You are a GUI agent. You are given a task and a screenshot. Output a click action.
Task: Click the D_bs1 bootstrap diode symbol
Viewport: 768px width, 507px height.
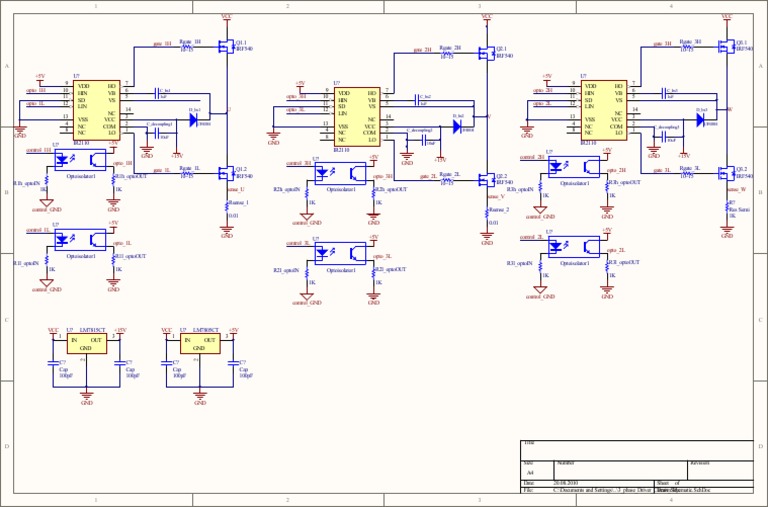point(193,119)
